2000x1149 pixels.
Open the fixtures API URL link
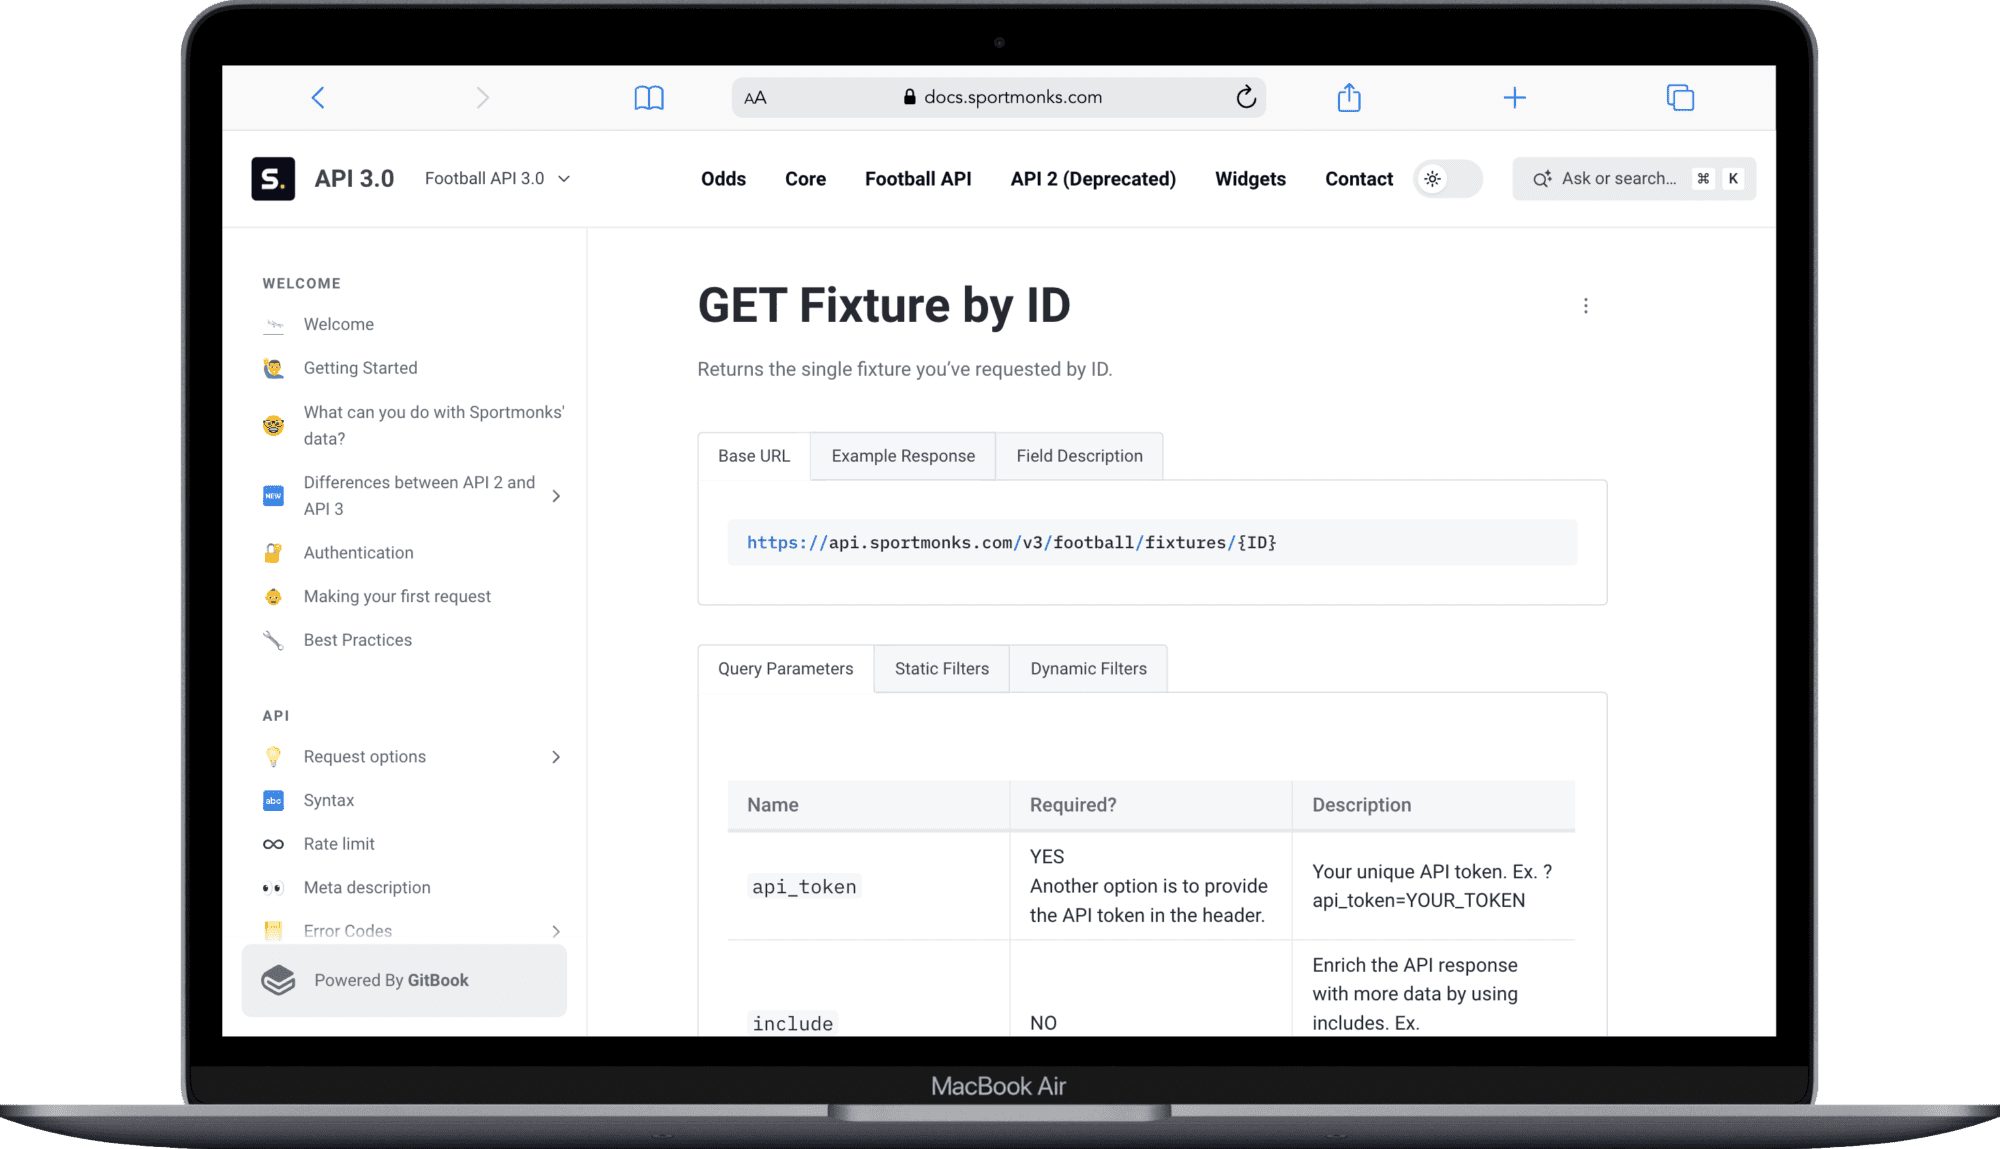pyautogui.click(x=1012, y=542)
